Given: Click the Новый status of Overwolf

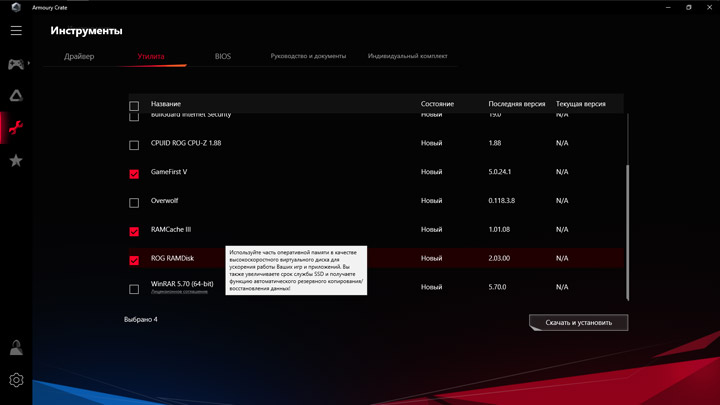Looking at the screenshot, I should [432, 201].
